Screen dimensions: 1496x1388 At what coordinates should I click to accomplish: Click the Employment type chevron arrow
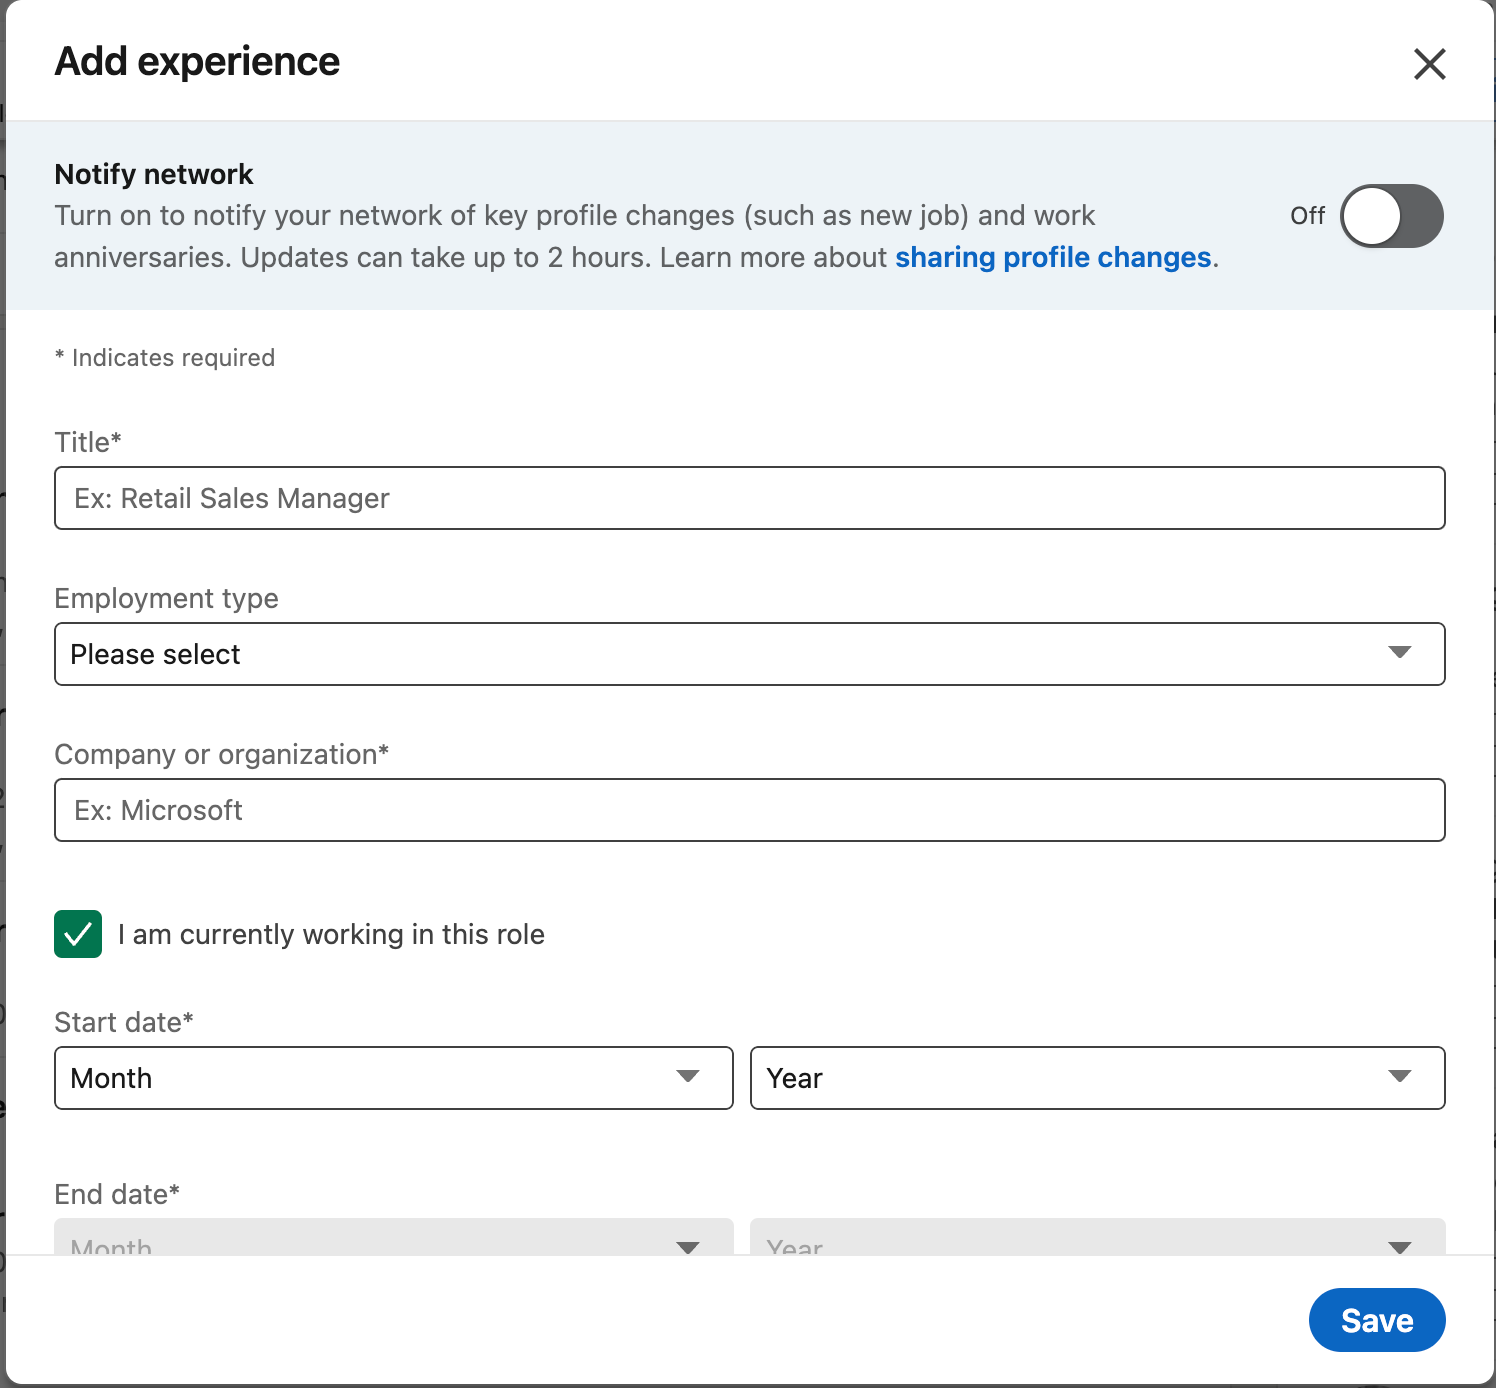point(1401,653)
